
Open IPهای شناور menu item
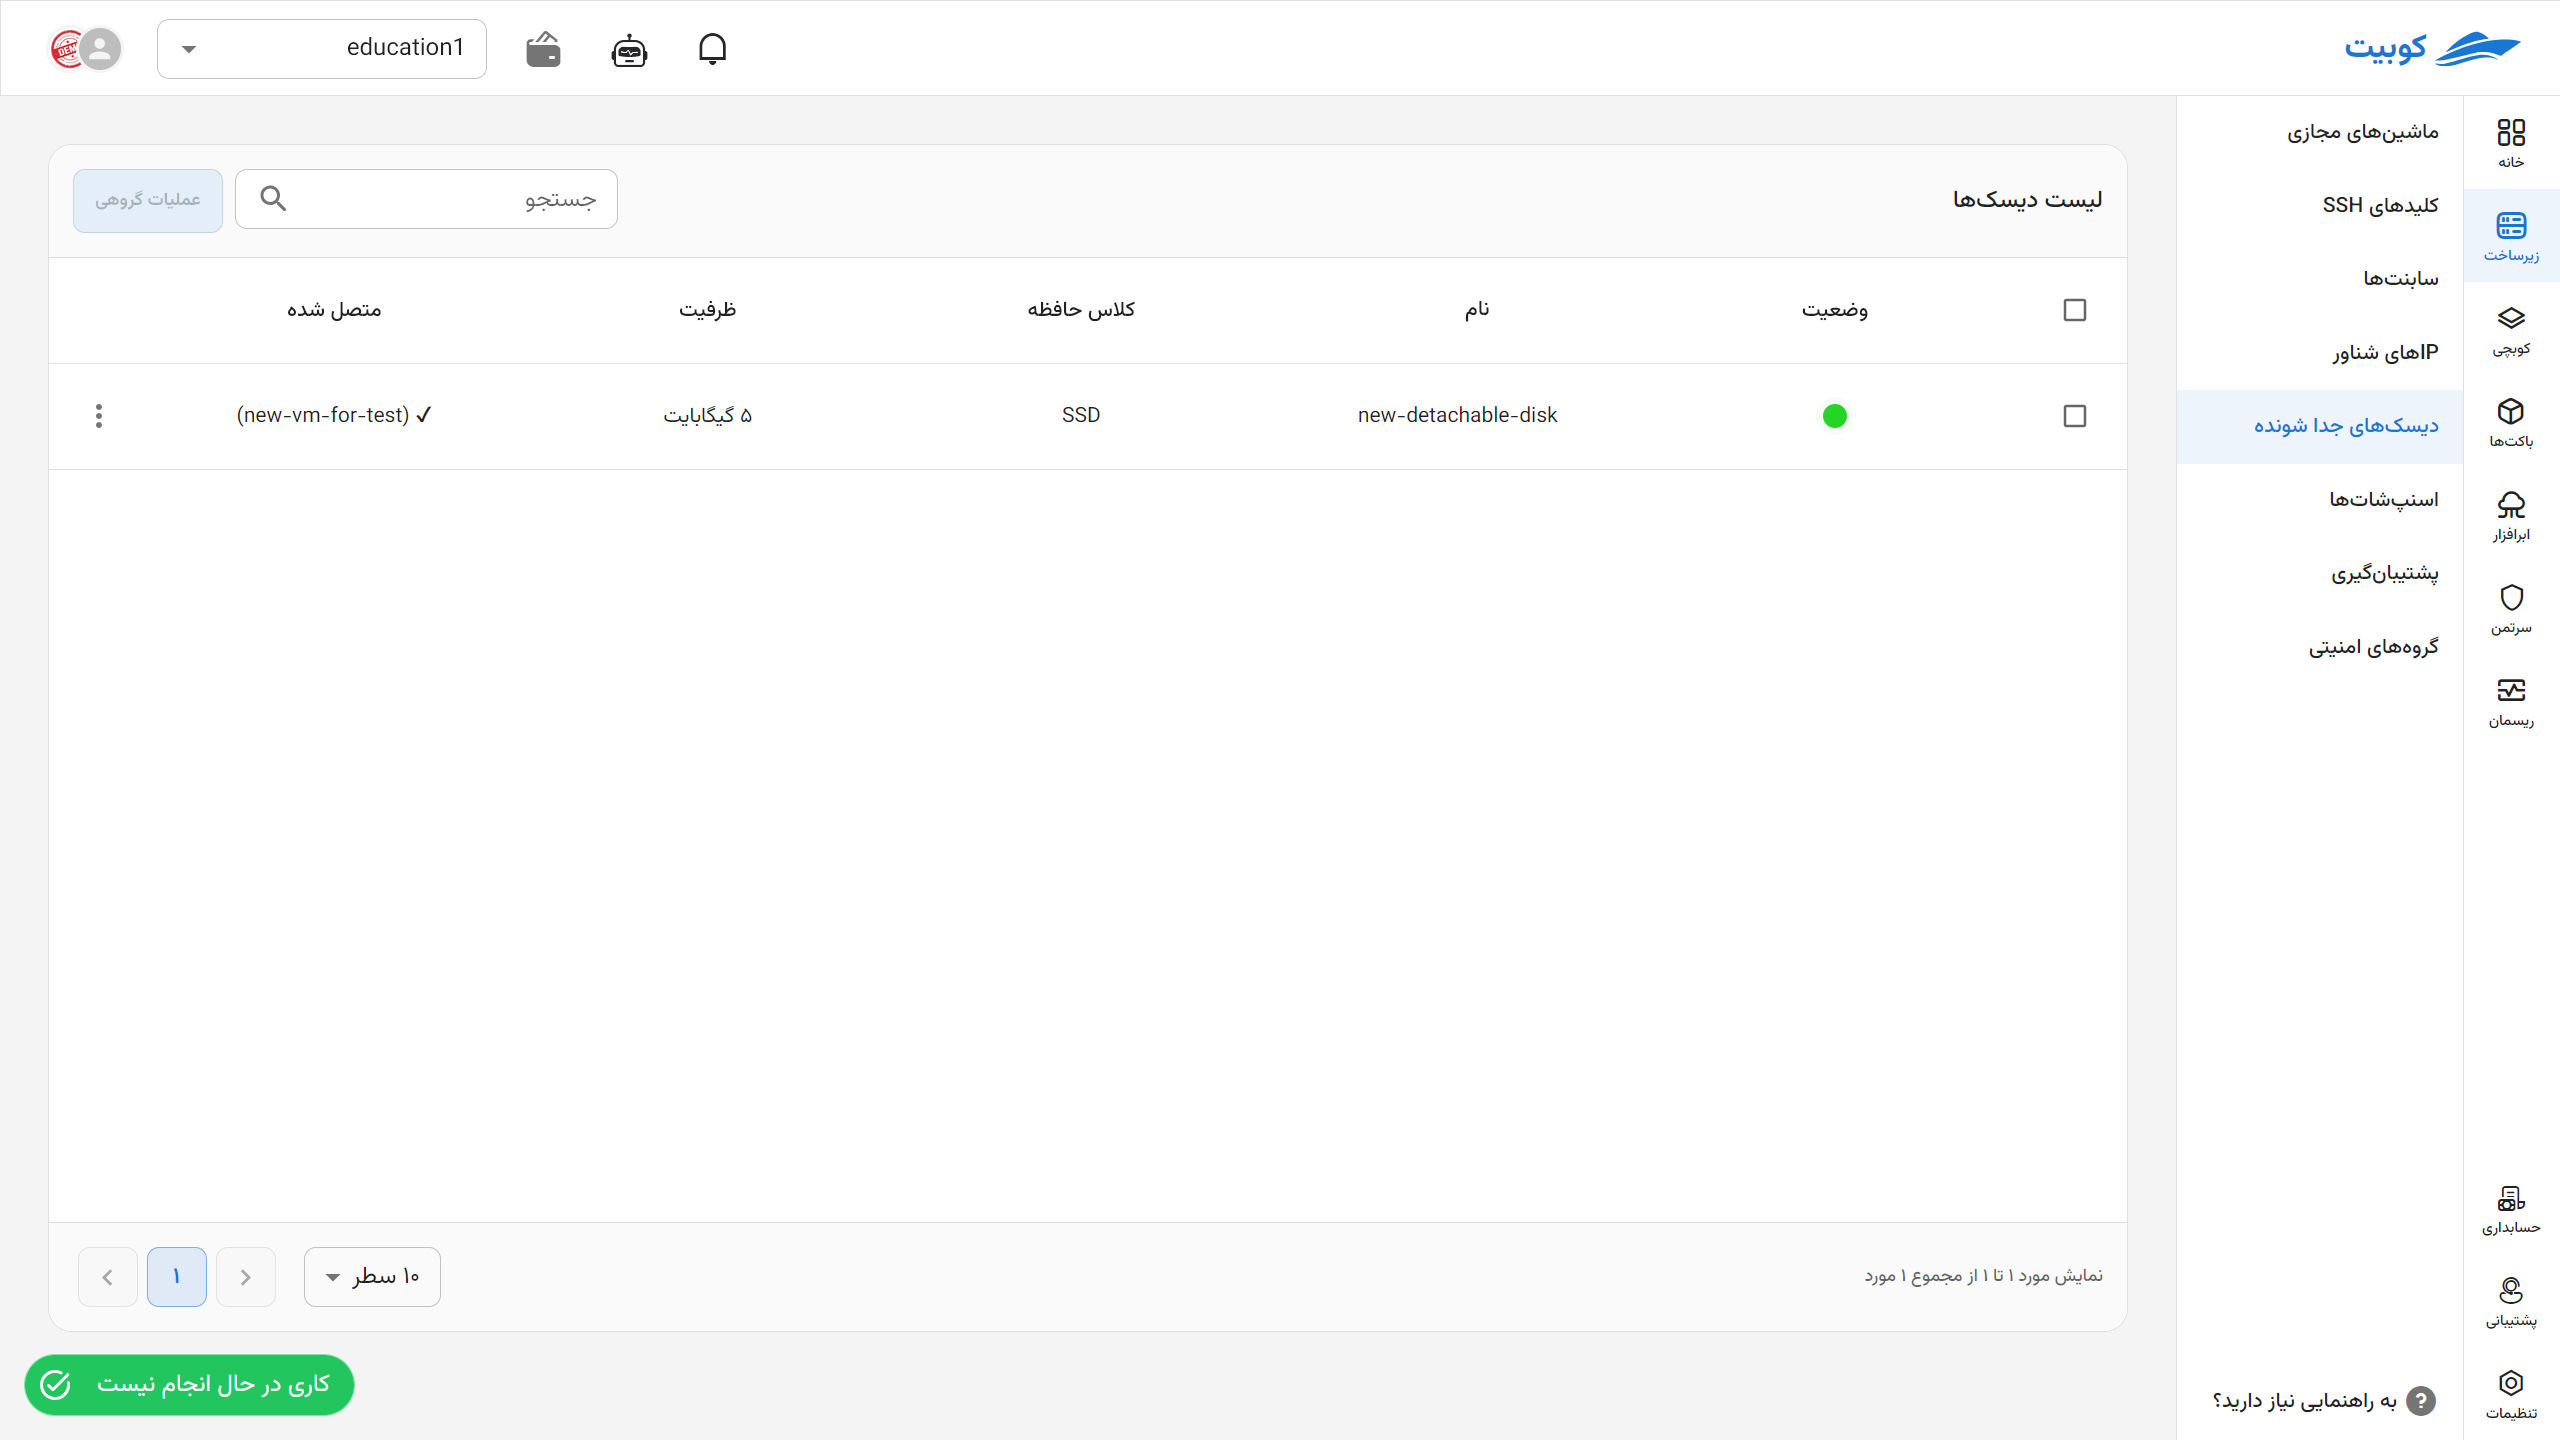(x=2320, y=352)
